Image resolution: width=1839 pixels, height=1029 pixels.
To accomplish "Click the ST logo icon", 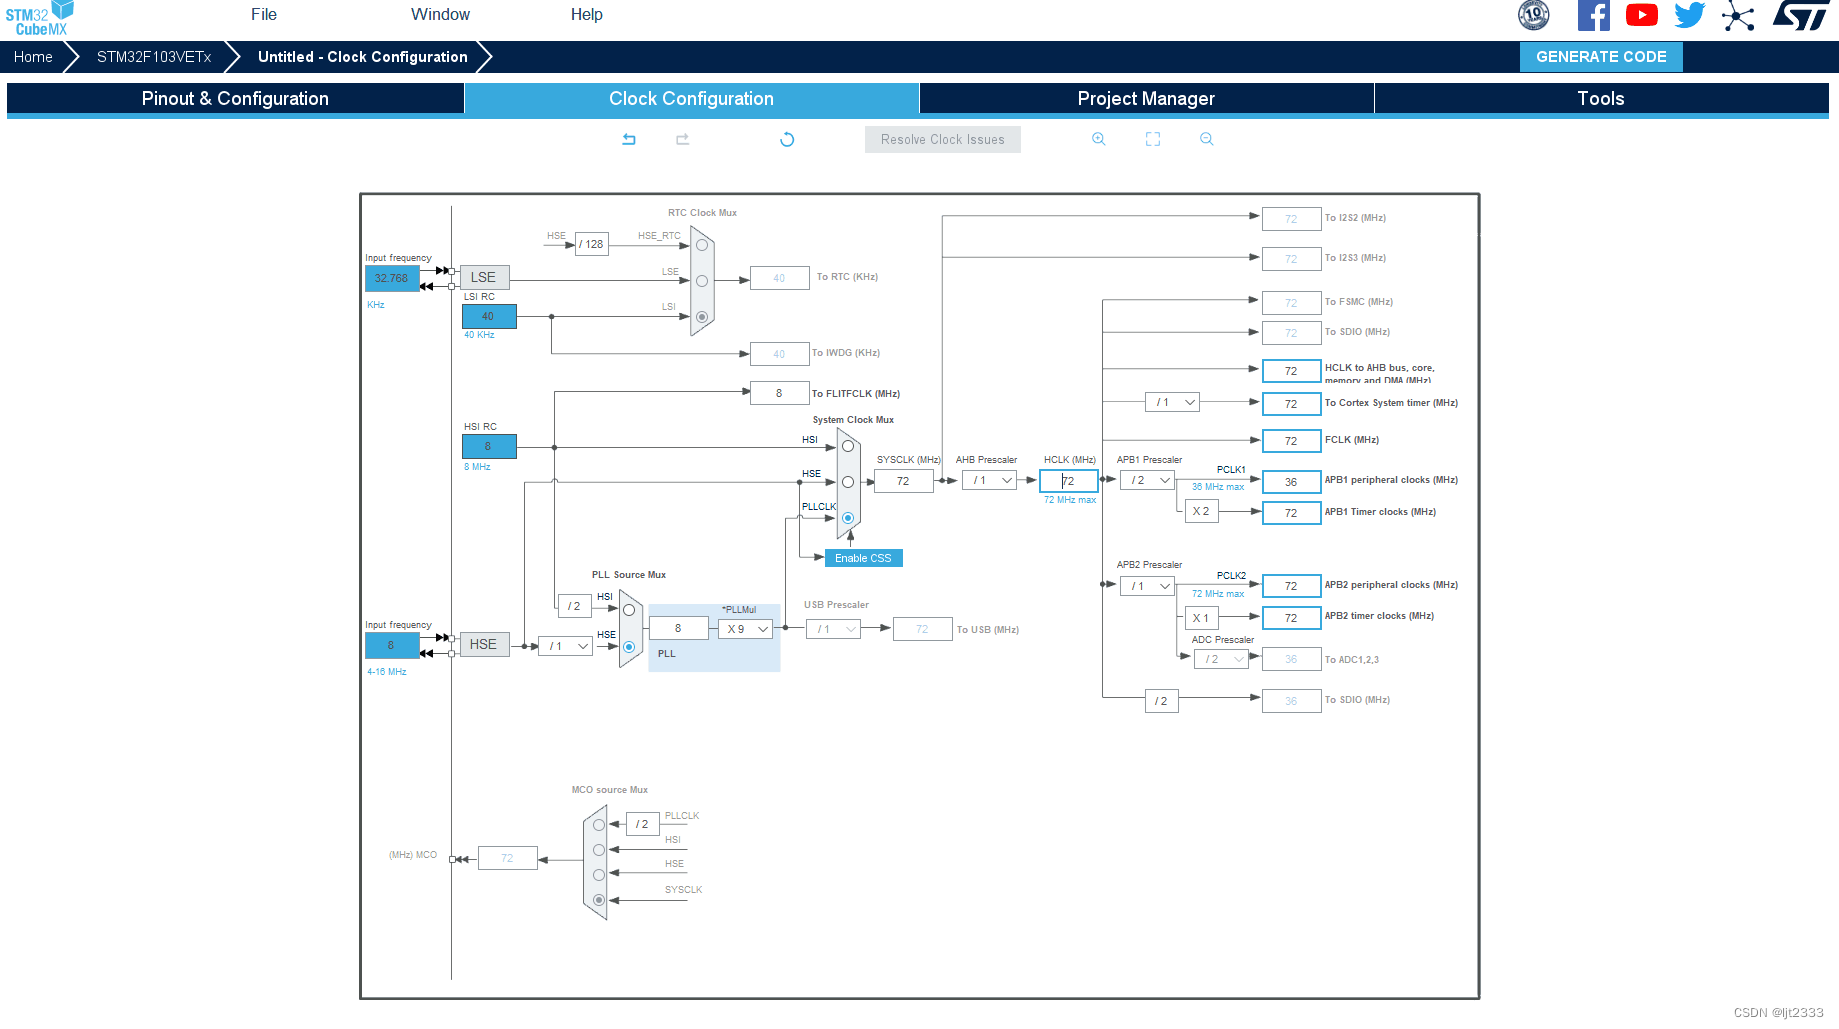I will (1801, 15).
